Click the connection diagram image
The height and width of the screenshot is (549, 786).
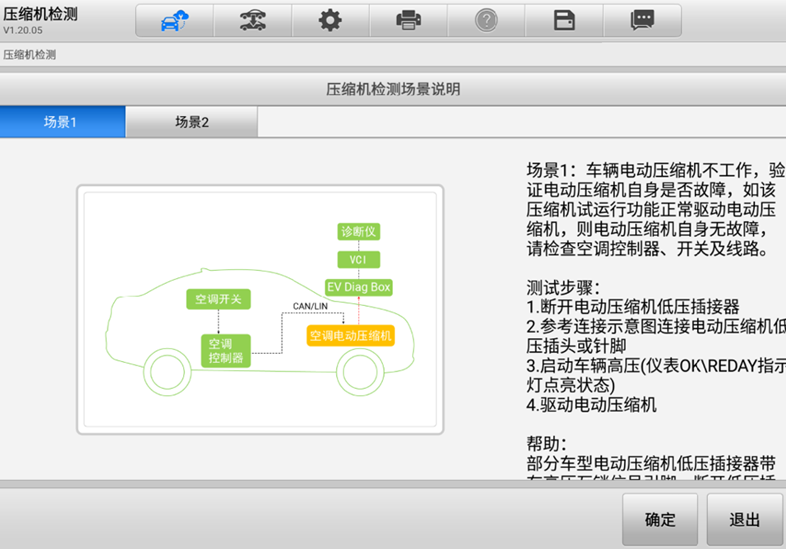(260, 309)
